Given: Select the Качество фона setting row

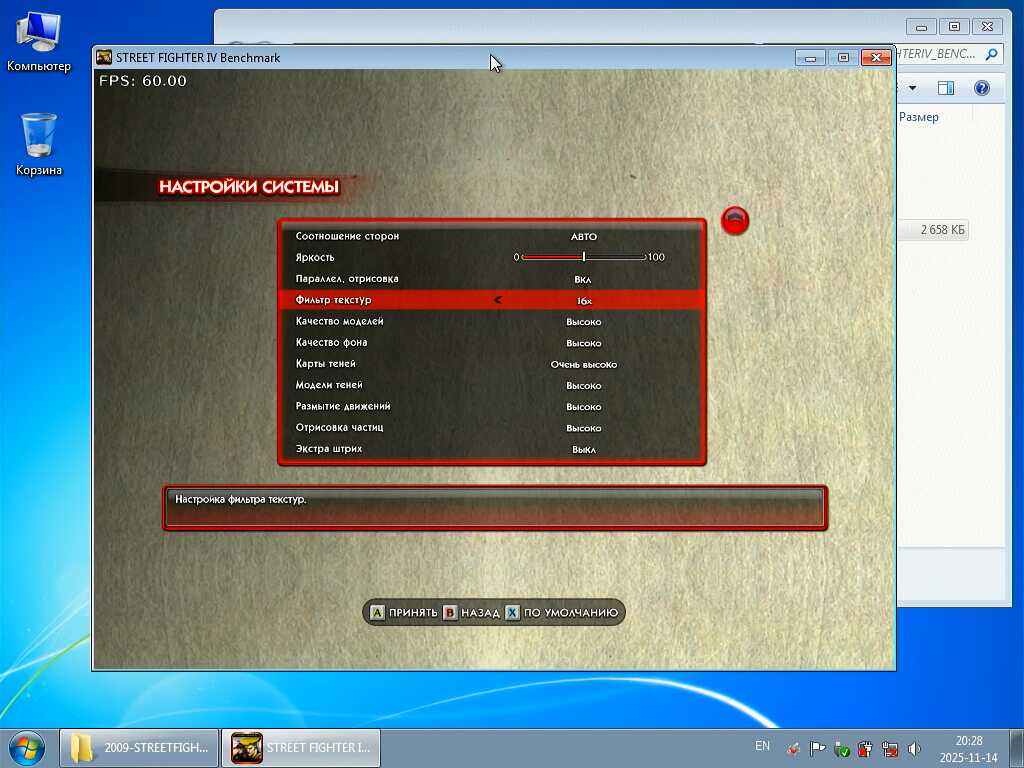Looking at the screenshot, I should pyautogui.click(x=492, y=343).
